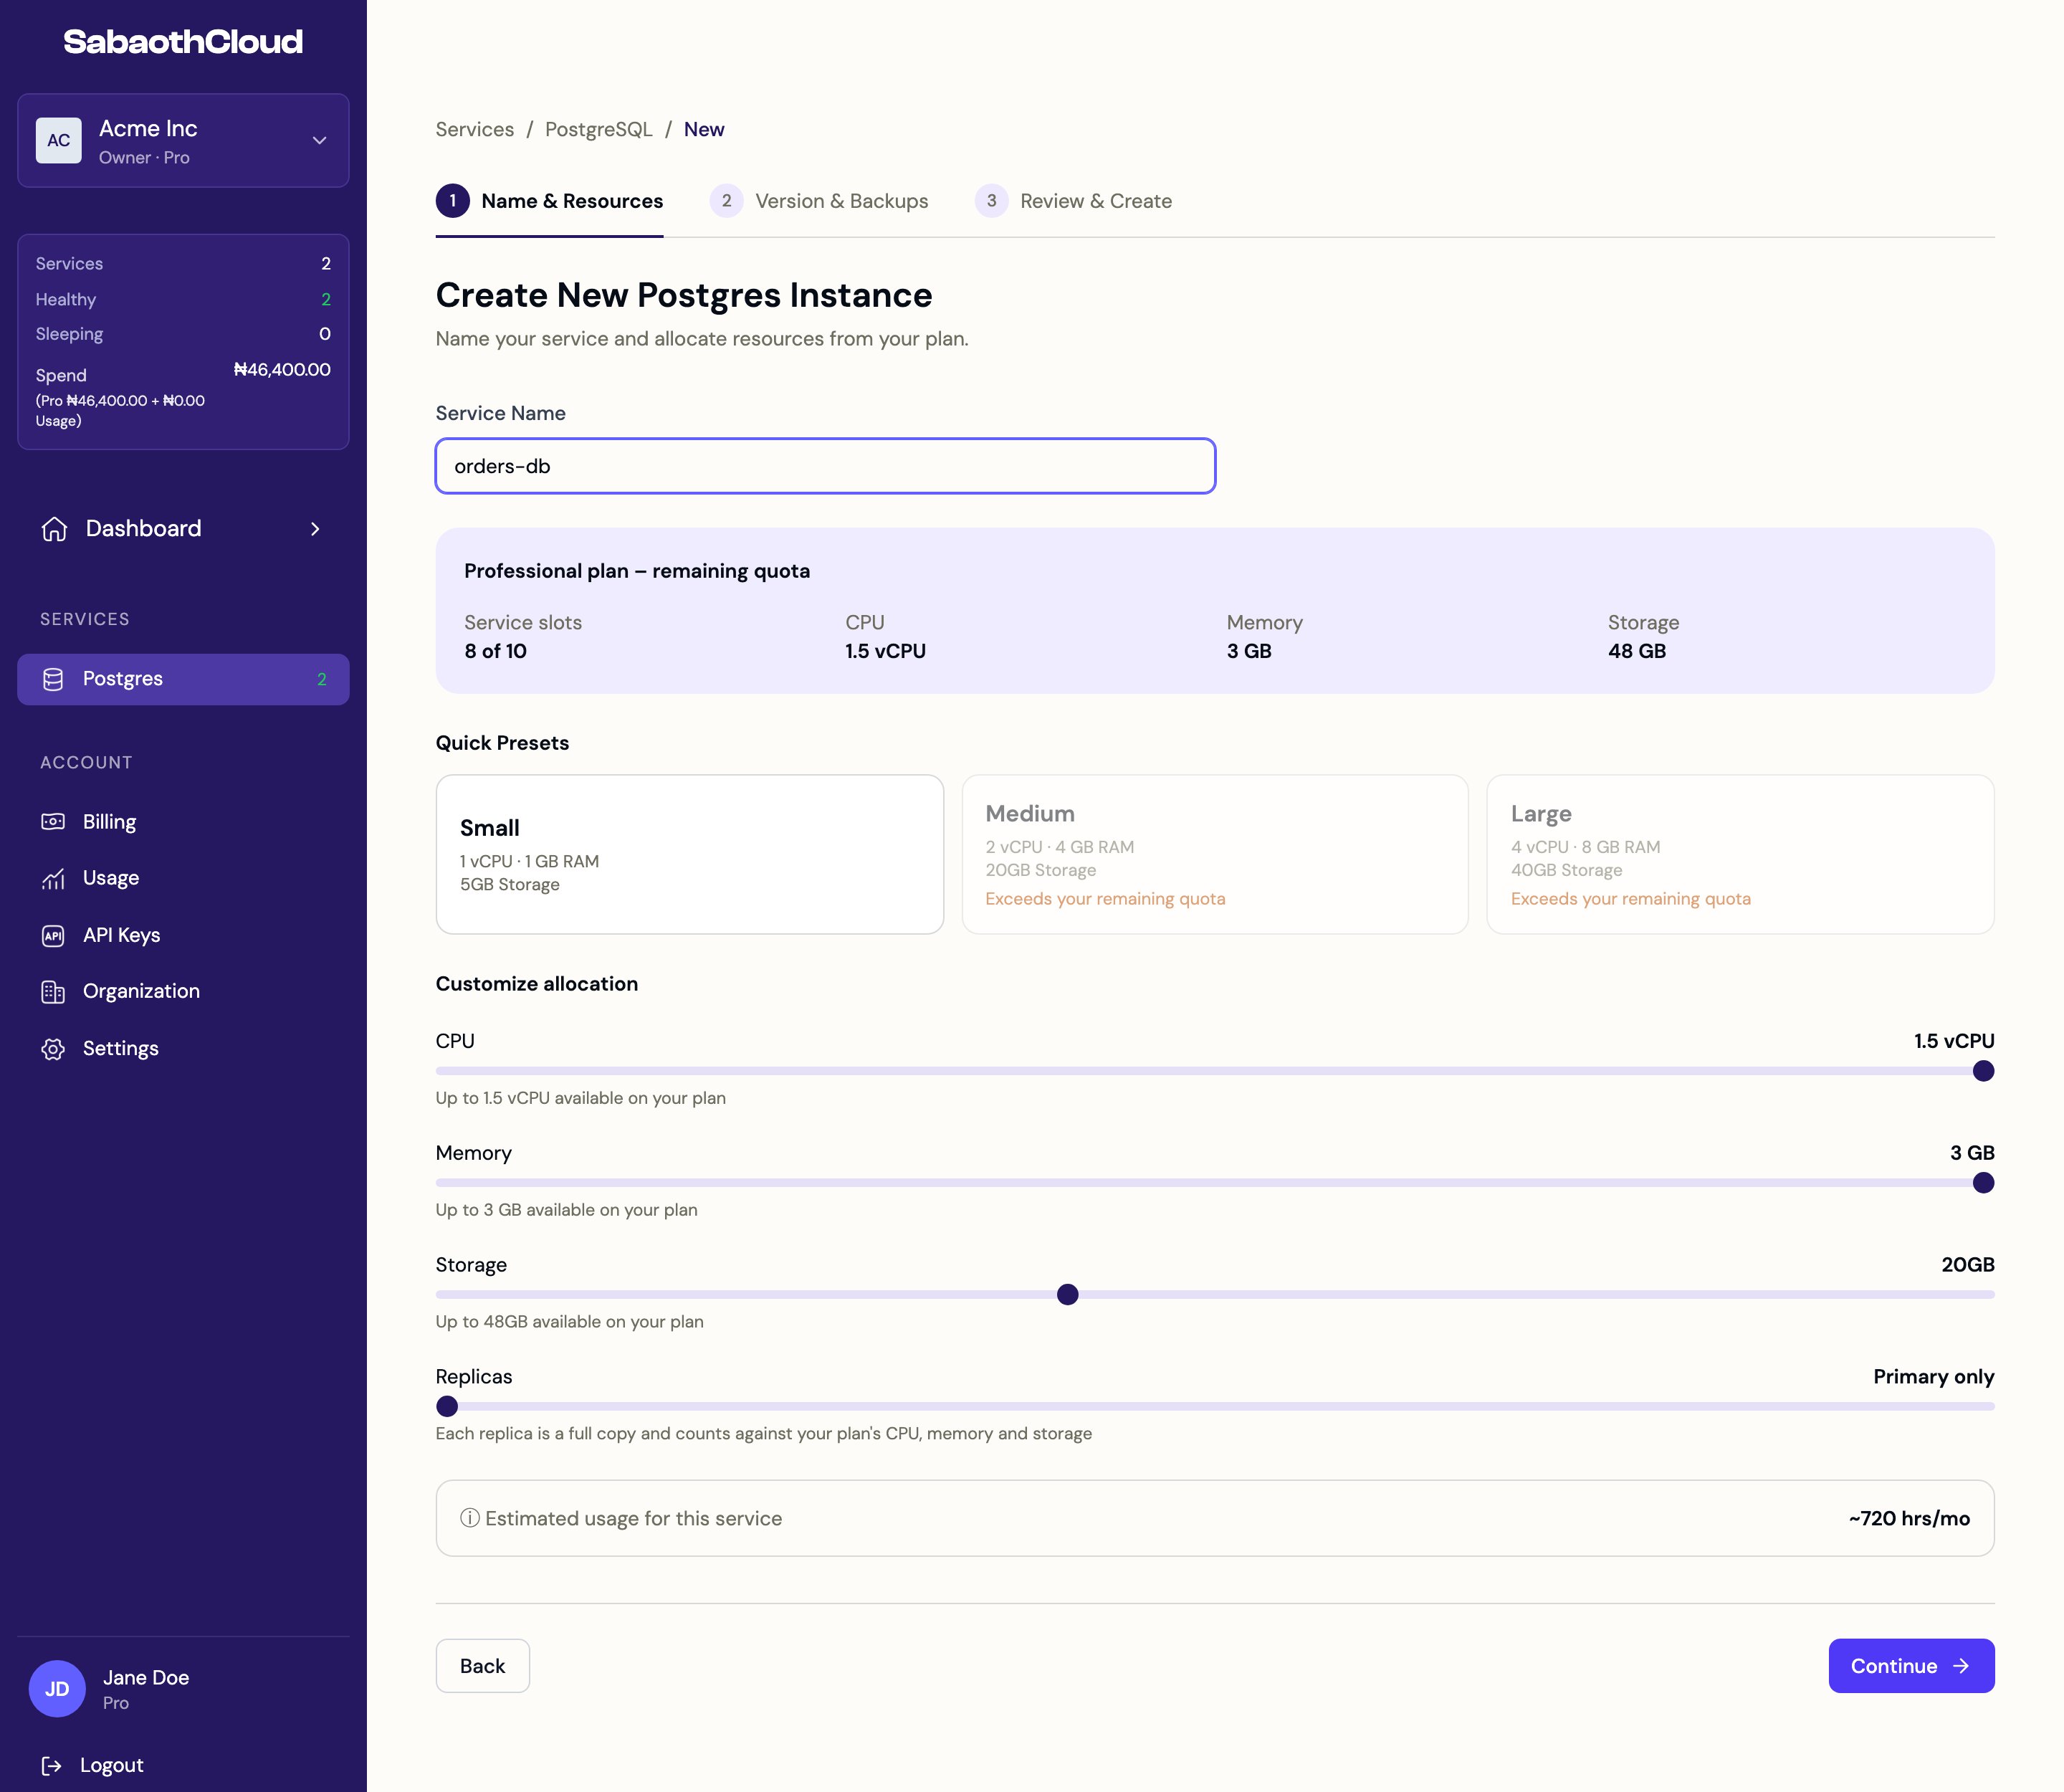
Task: Click the Postgres database icon
Action: (x=53, y=679)
